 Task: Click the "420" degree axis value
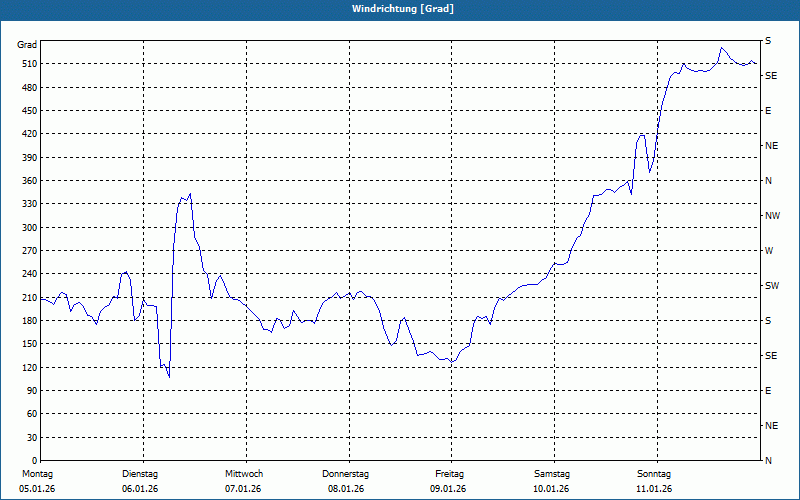click(x=29, y=134)
